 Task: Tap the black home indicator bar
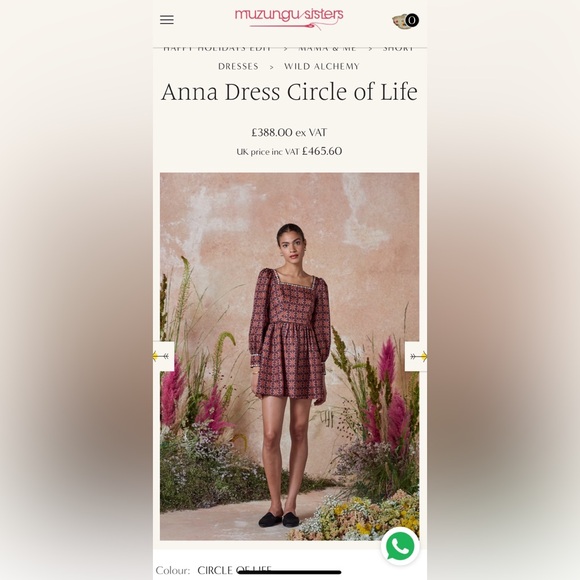tap(289, 572)
